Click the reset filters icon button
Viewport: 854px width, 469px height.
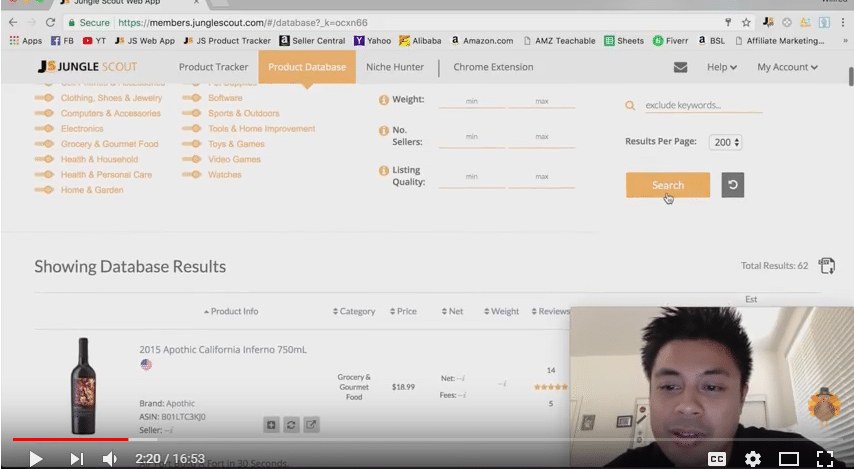click(732, 185)
